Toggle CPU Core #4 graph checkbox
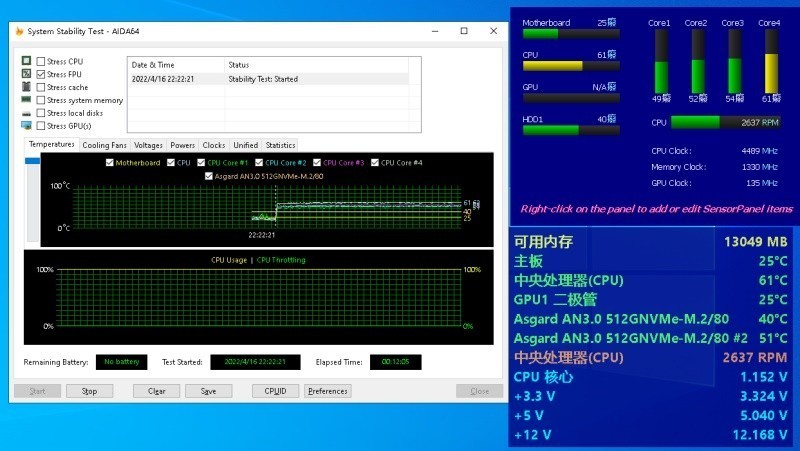 [x=375, y=162]
